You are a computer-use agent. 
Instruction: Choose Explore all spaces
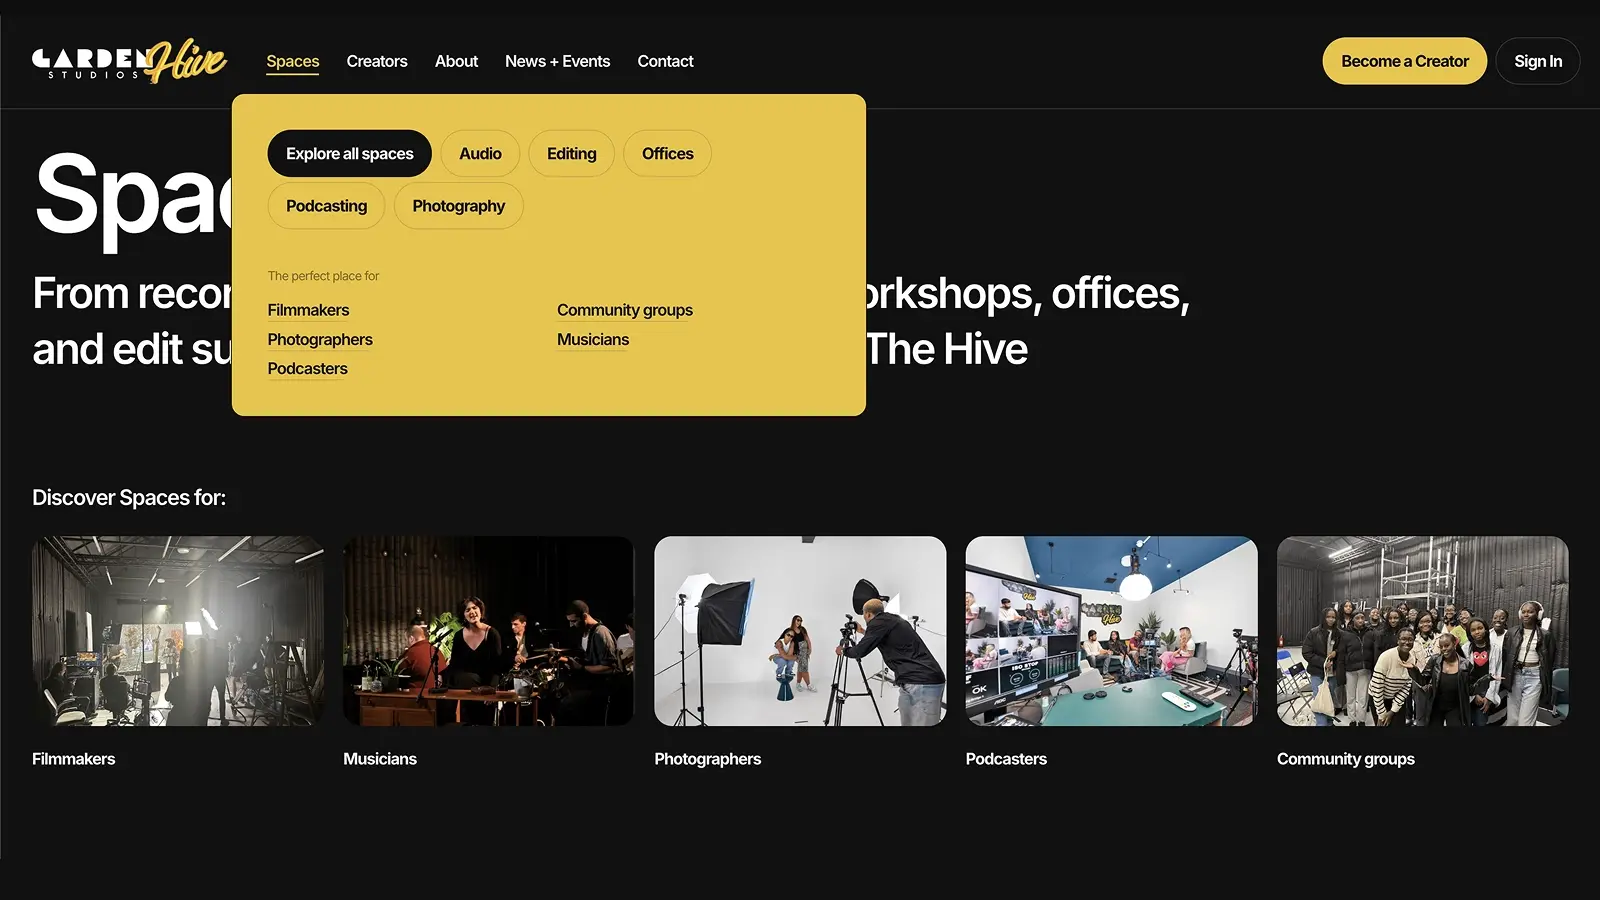pyautogui.click(x=348, y=153)
